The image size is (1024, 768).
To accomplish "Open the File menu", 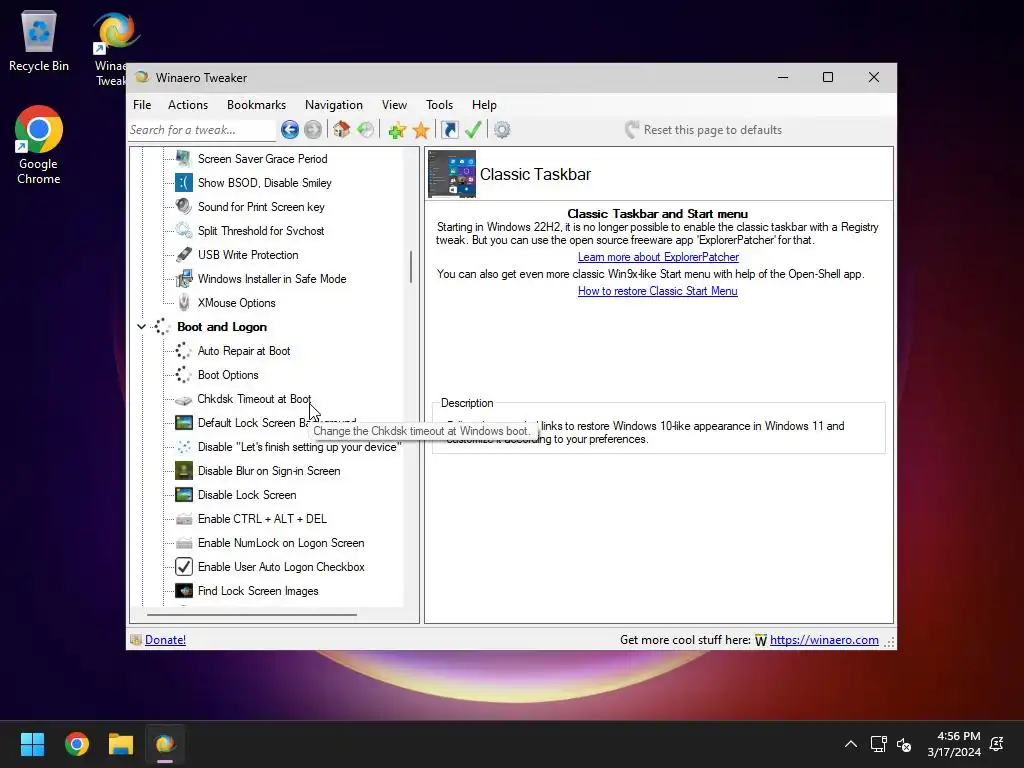I will (x=142, y=104).
